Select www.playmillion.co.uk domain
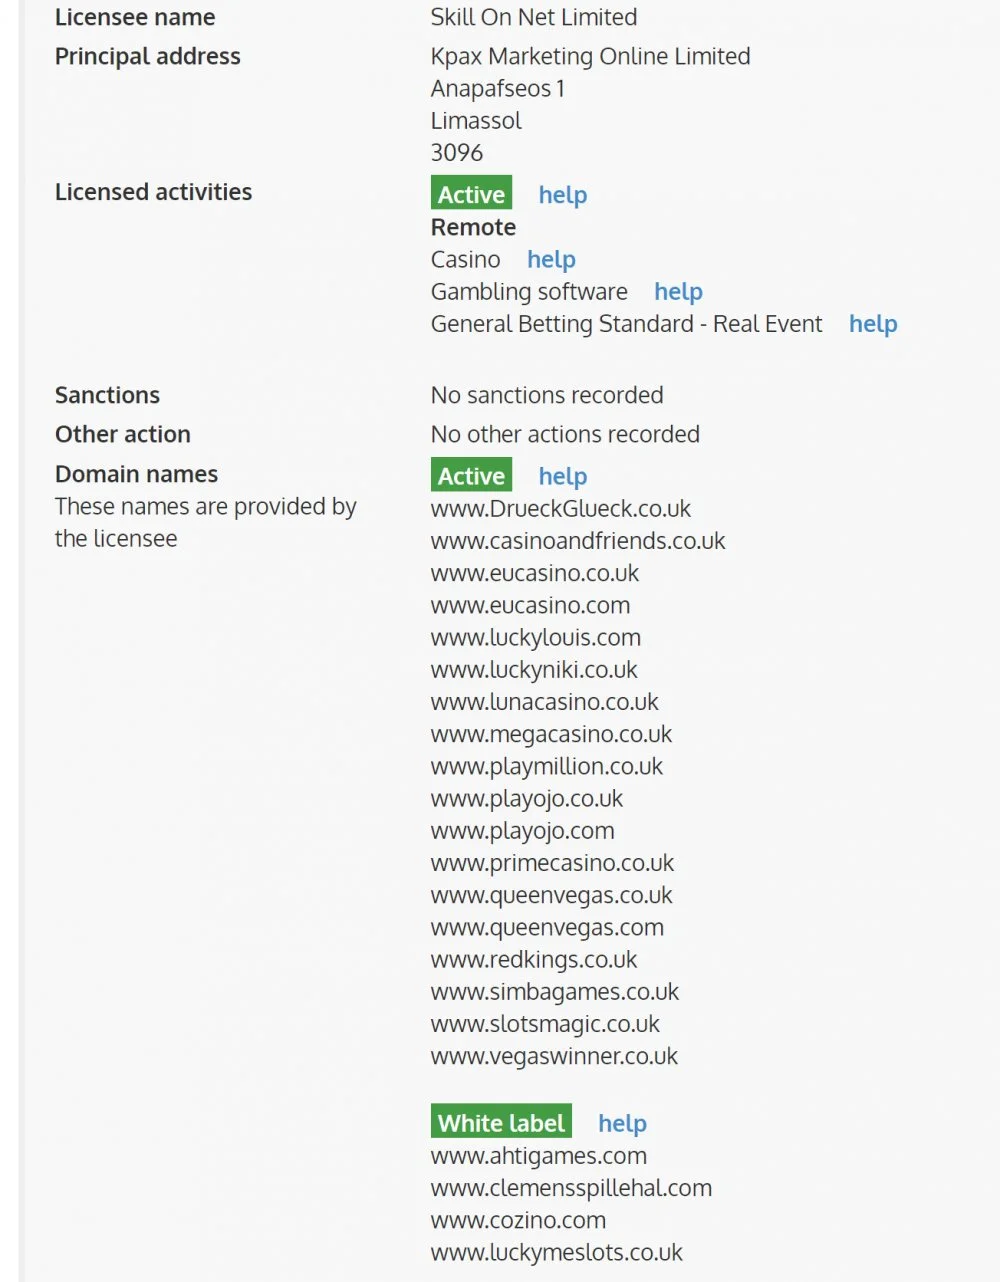The height and width of the screenshot is (1282, 1000). click(547, 766)
